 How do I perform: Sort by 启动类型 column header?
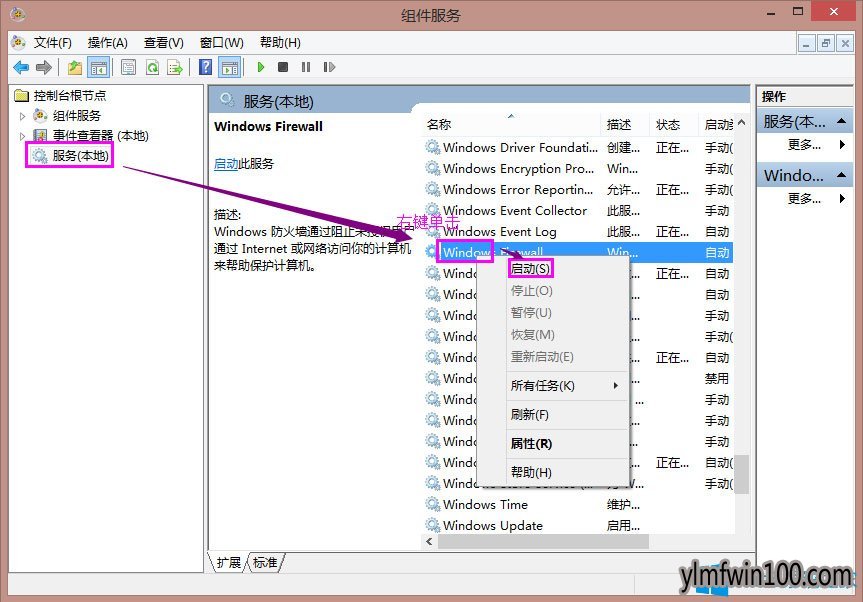tap(718, 125)
